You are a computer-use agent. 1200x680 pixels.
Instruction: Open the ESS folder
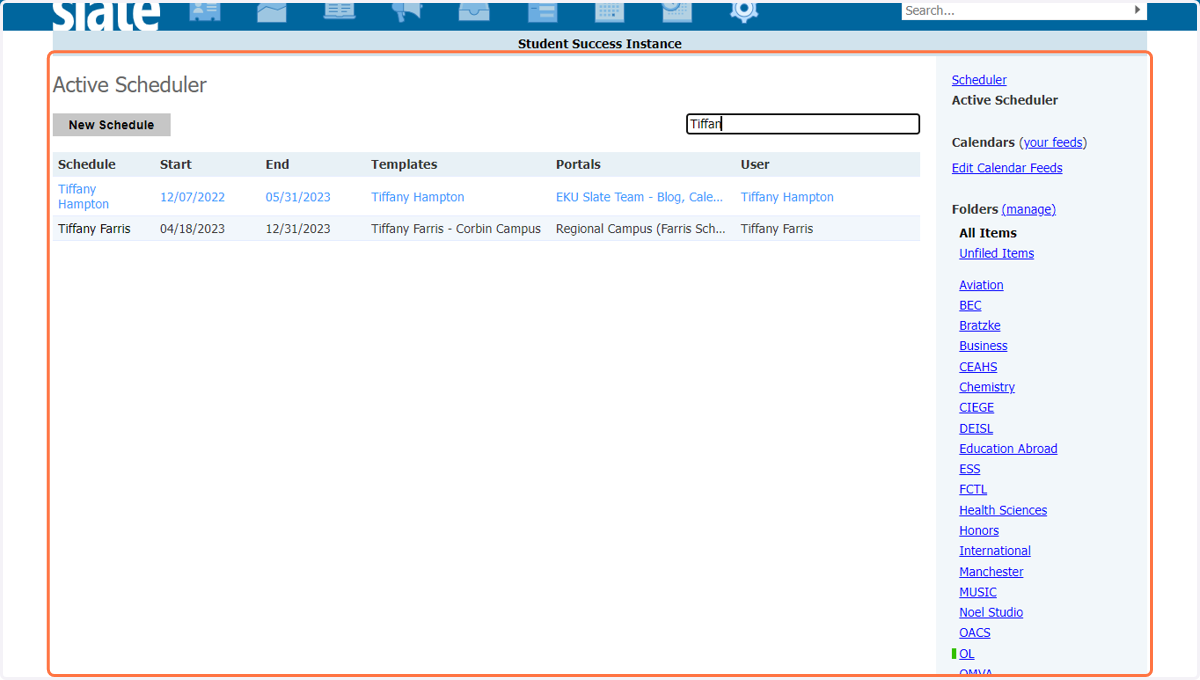tap(970, 469)
